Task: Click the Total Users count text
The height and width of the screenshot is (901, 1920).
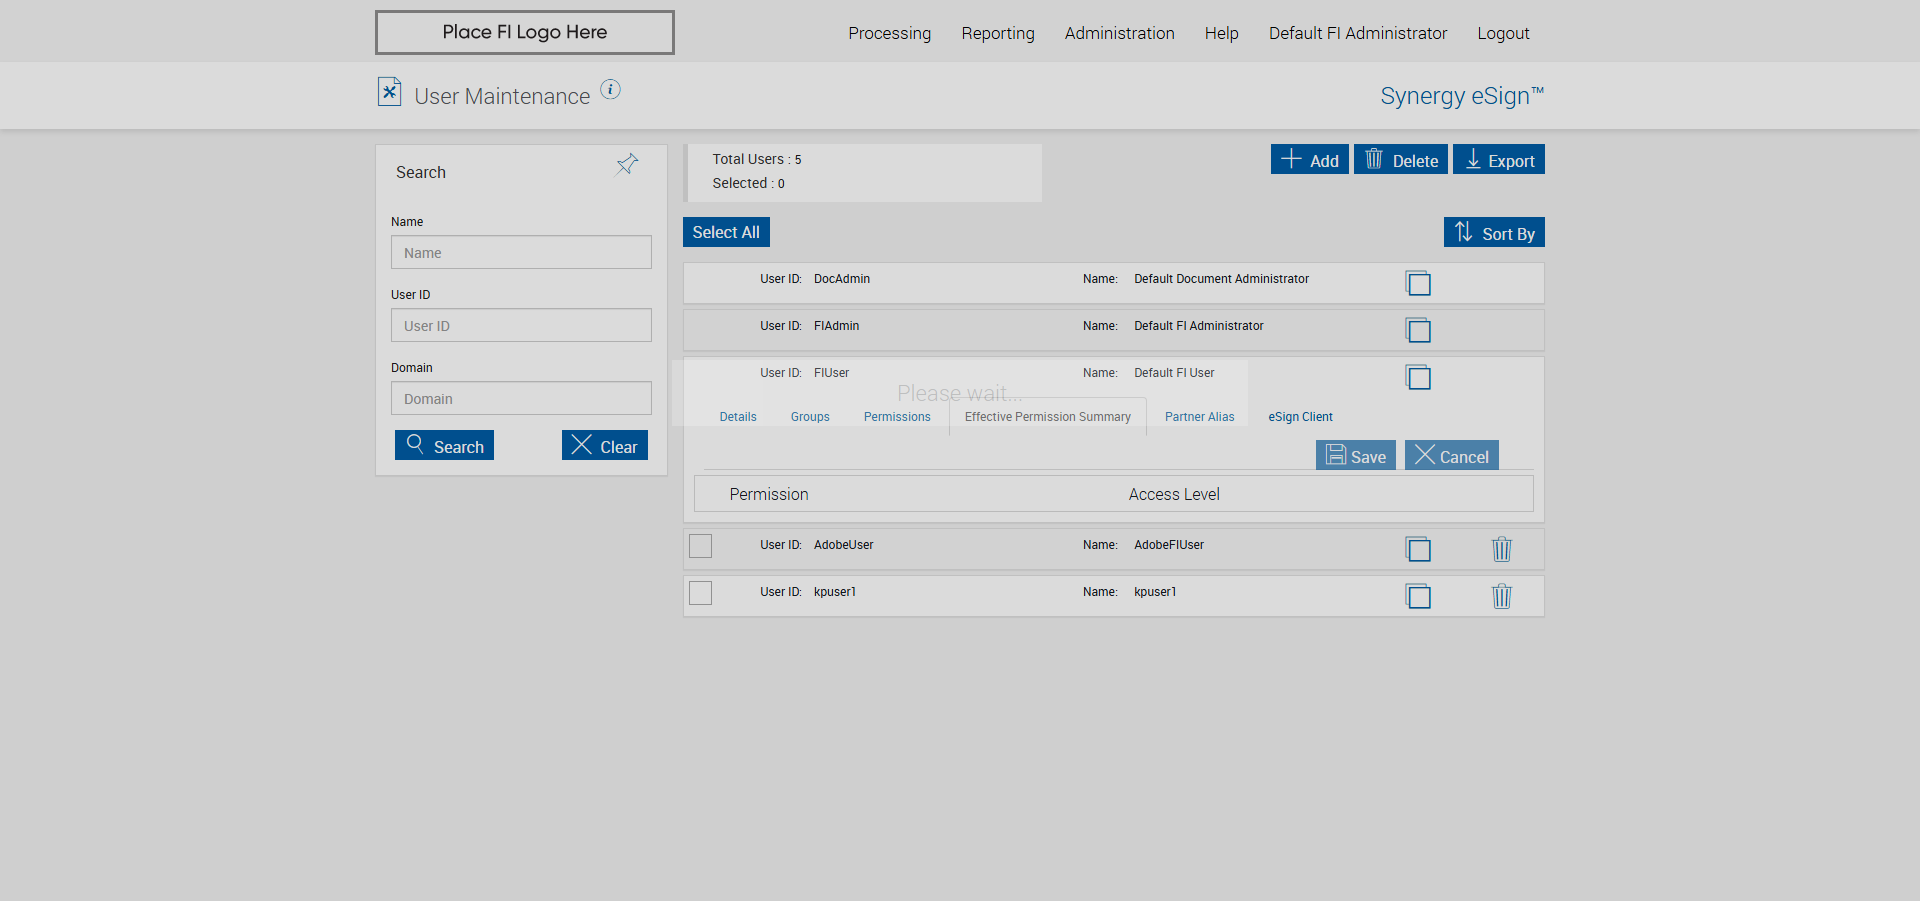Action: point(757,159)
